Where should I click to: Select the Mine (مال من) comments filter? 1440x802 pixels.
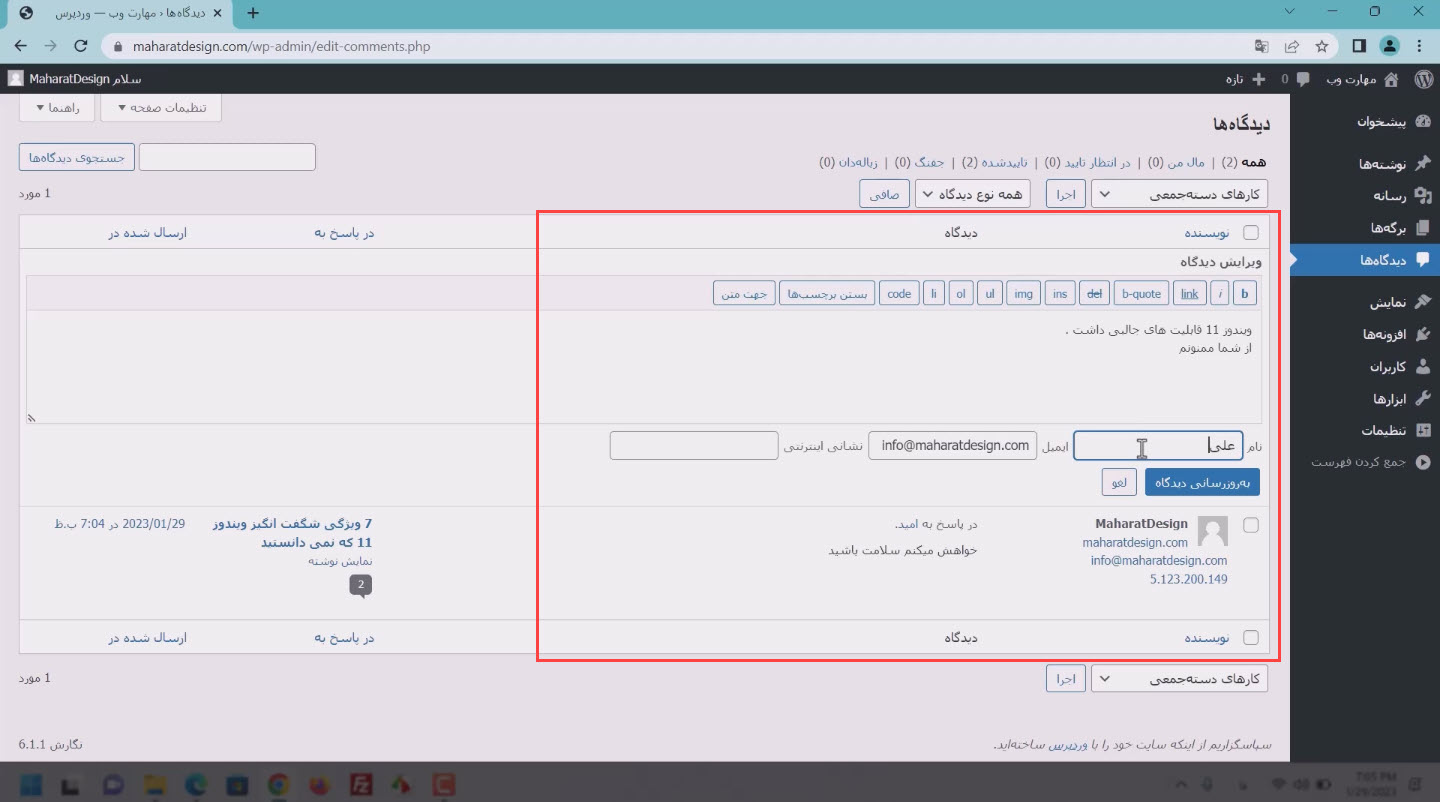pos(1186,162)
